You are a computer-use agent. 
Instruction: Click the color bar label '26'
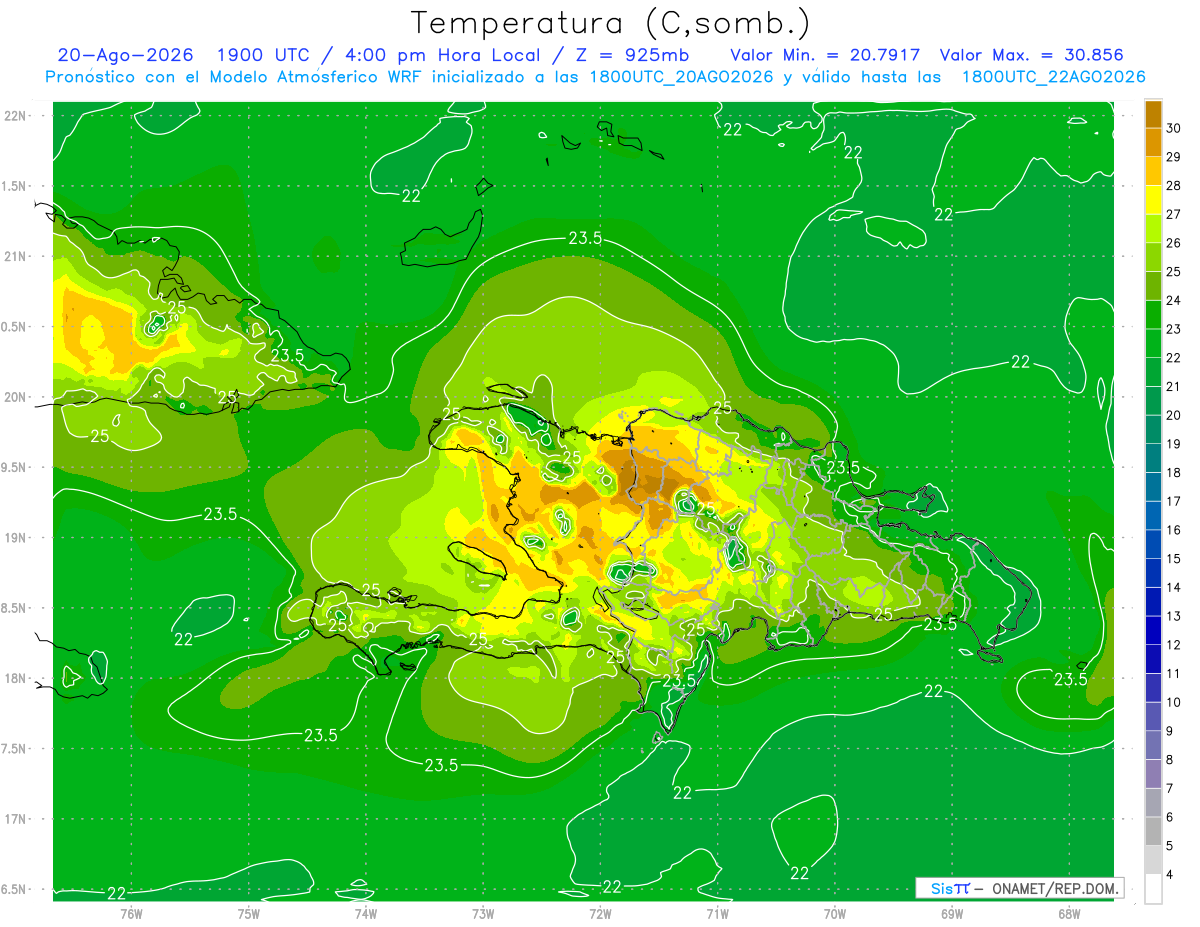(1173, 243)
